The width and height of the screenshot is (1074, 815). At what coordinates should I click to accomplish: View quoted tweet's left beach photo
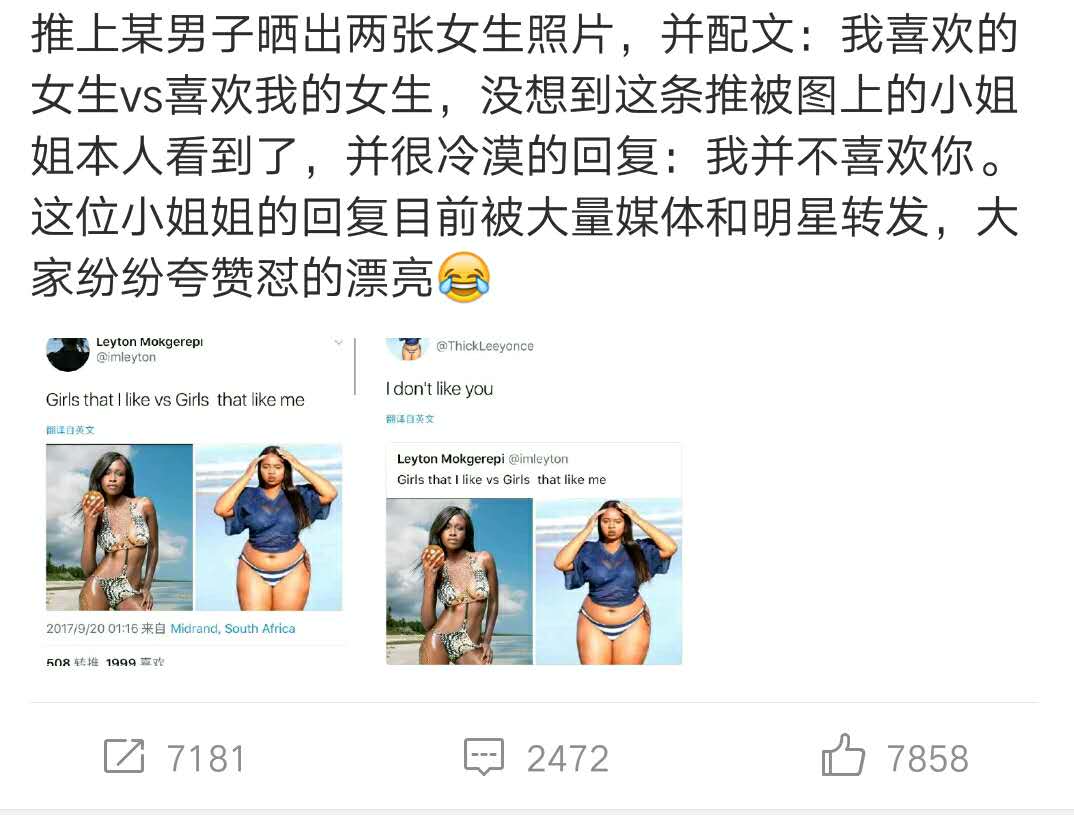pos(460,581)
